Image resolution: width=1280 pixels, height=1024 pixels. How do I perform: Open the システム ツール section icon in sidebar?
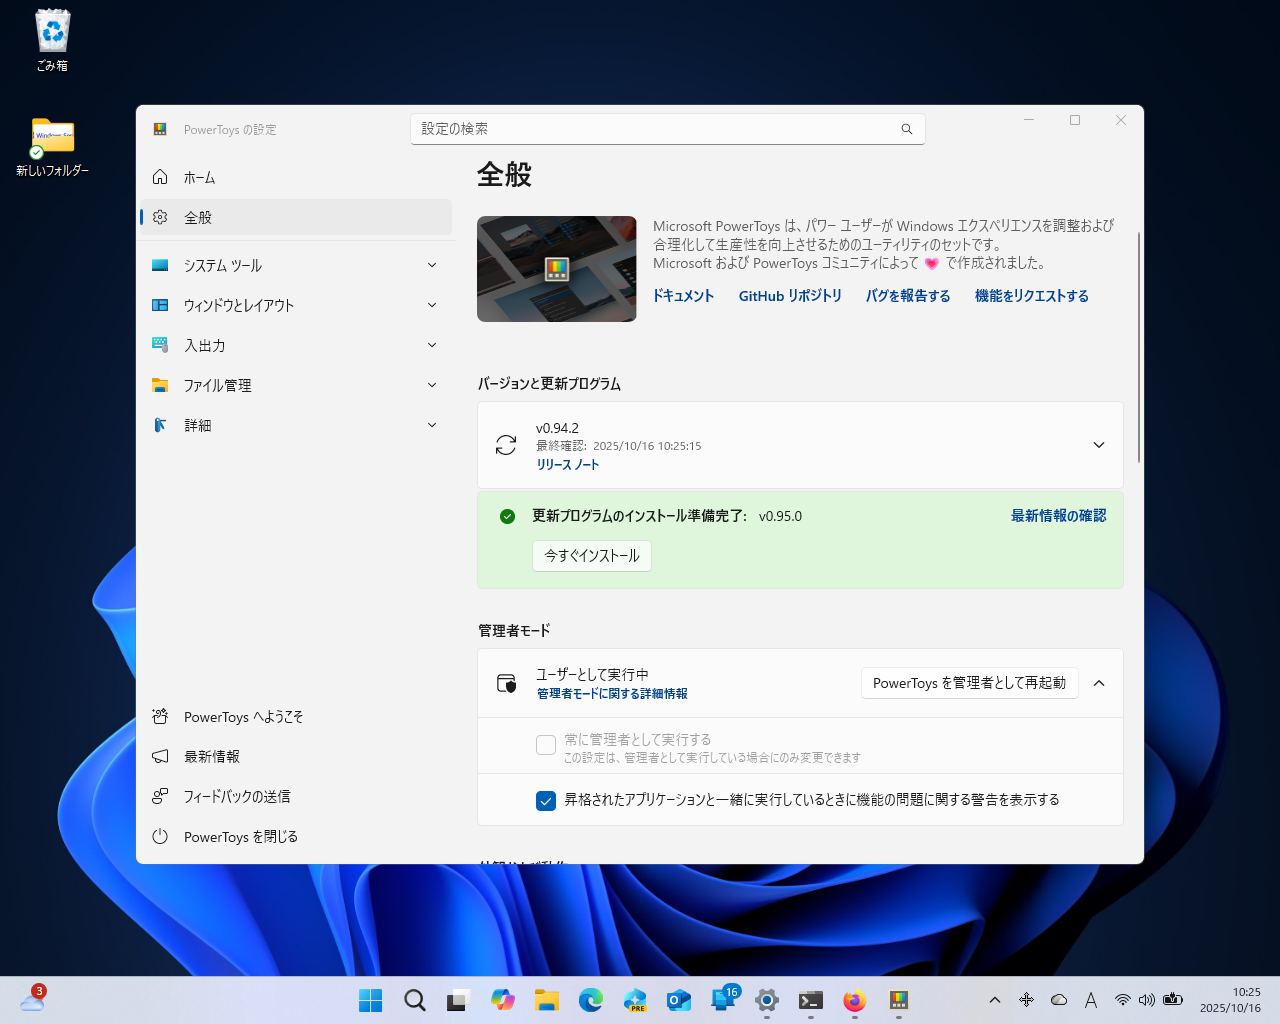(x=160, y=265)
